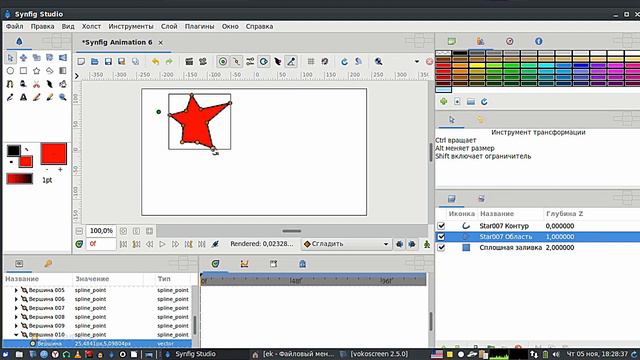Expand Вершина 006 tree row
Screen dimensions: 640x360
[x=16, y=299]
